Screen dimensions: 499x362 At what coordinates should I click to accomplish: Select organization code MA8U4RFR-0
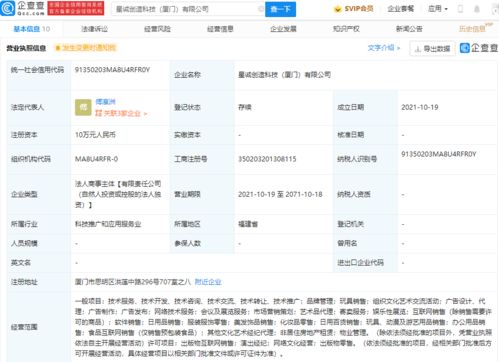(x=96, y=159)
